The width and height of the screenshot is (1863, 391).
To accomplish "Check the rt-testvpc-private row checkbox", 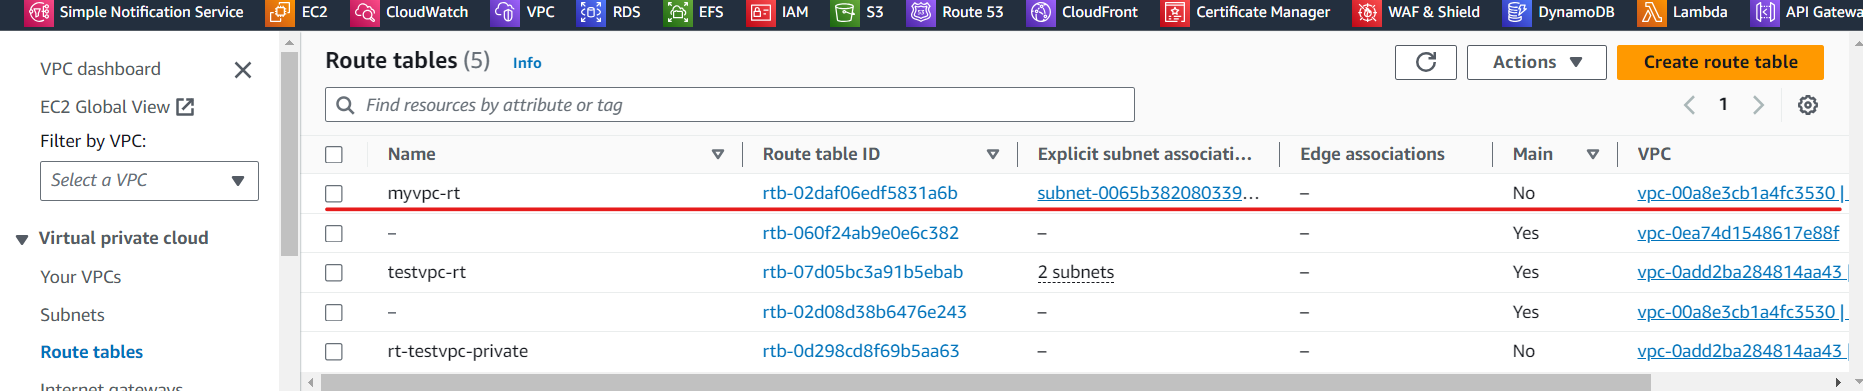I will click(x=334, y=352).
